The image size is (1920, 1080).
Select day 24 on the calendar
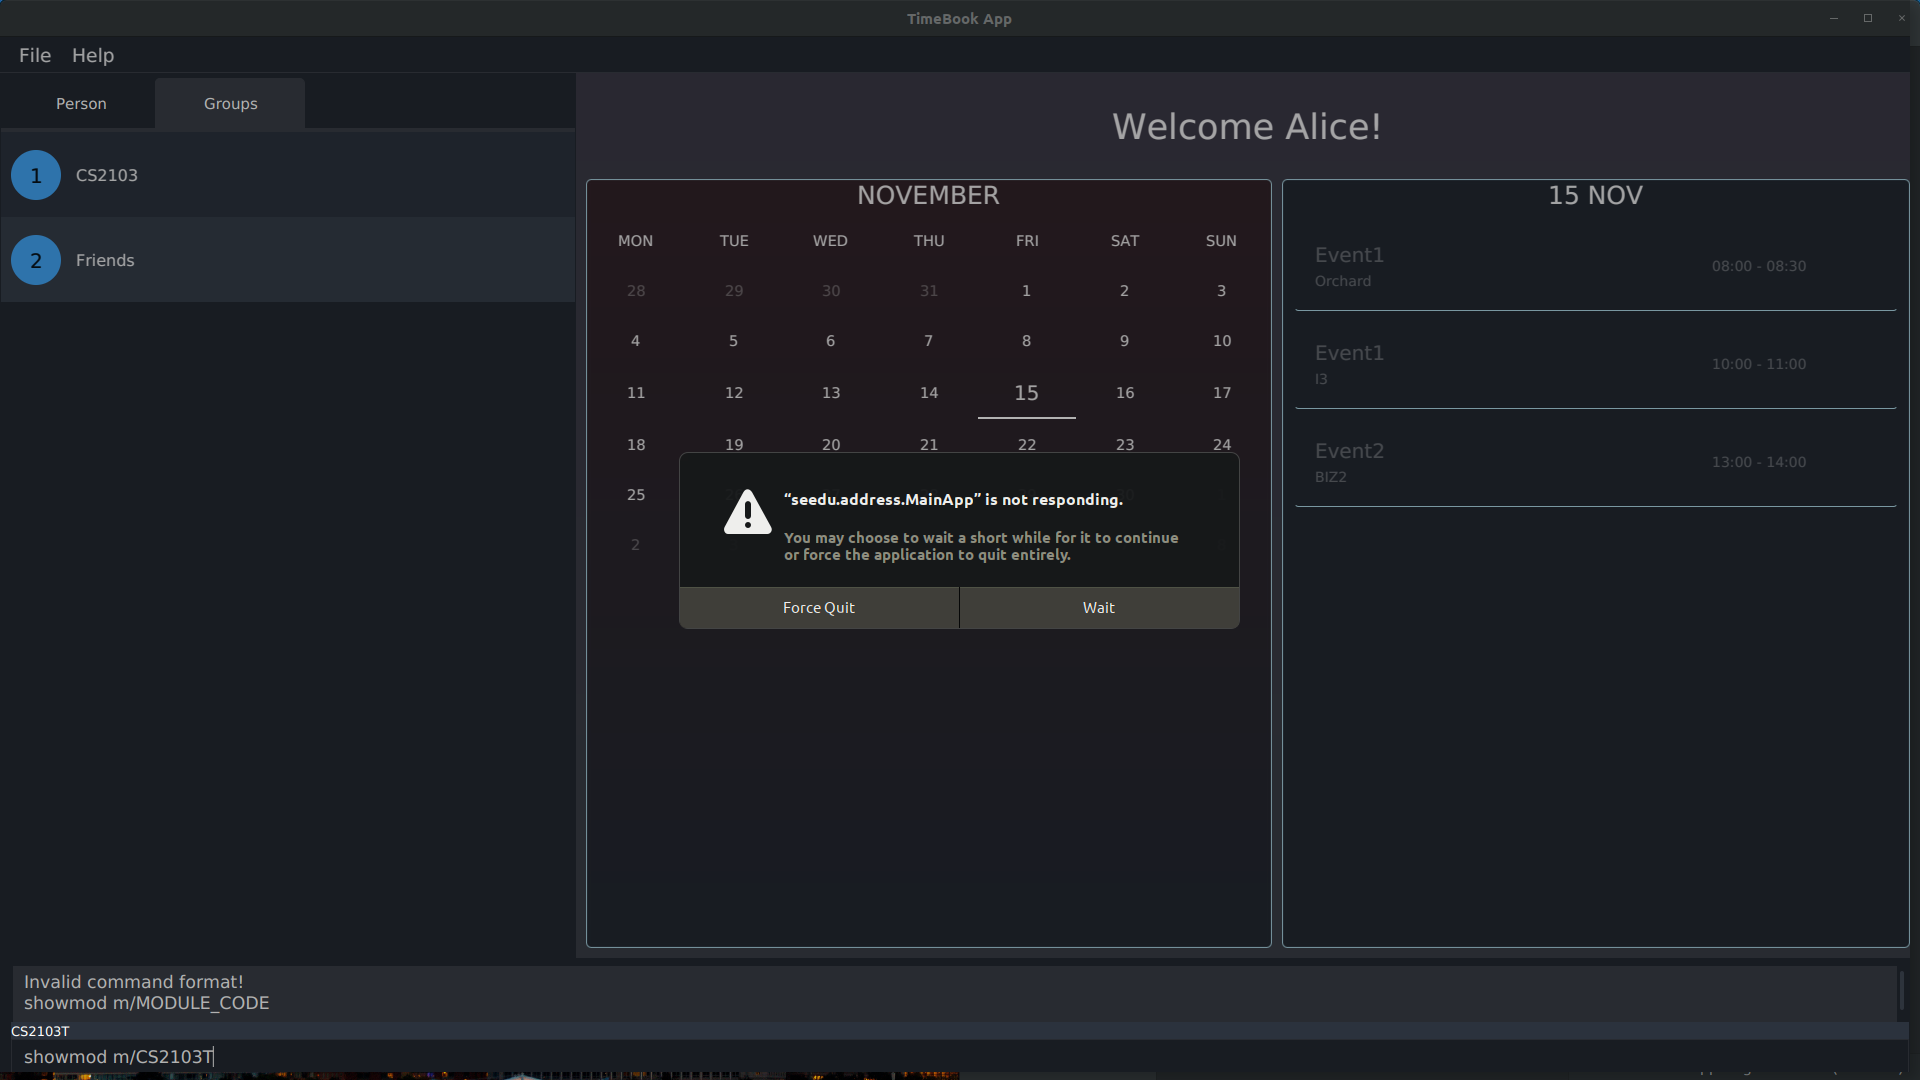[x=1221, y=444]
